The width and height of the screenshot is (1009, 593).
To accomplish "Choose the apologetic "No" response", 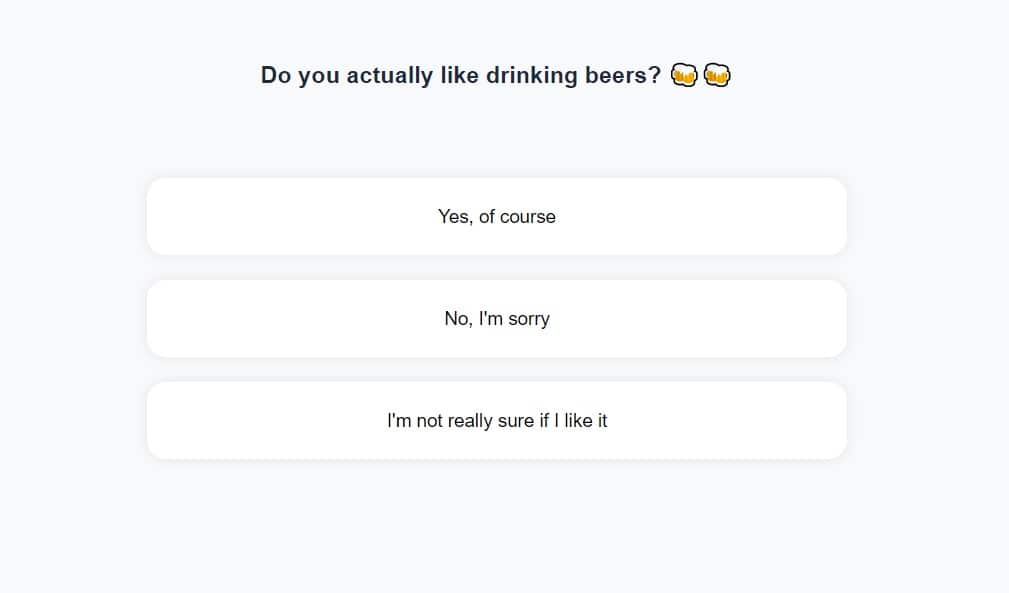I will click(496, 319).
